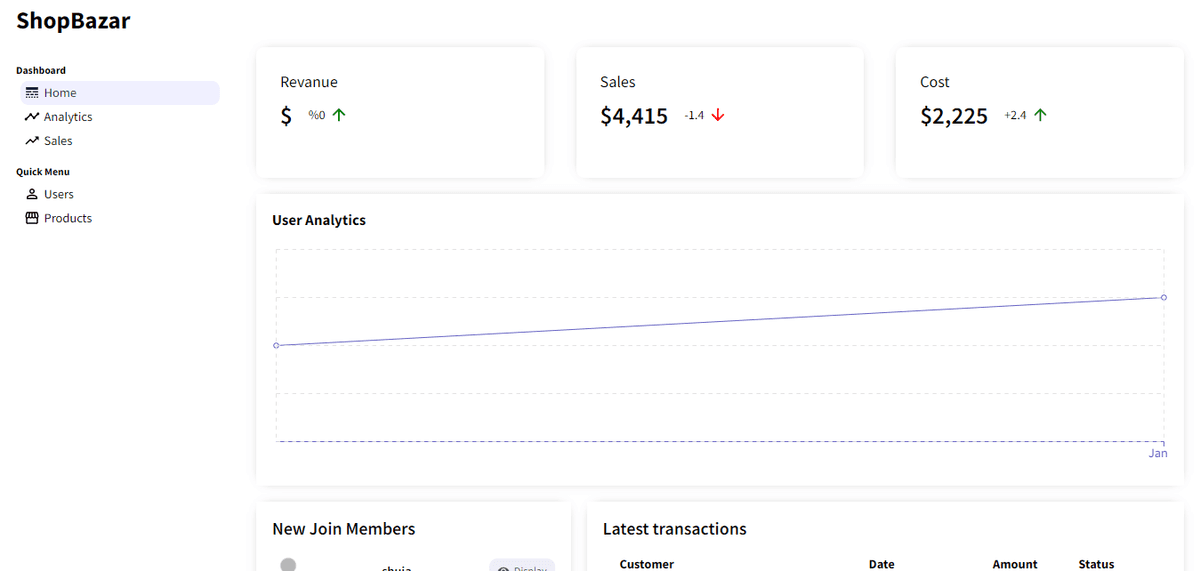Click the 'Sales' title in the stats card
This screenshot has height=571, width=1200.
click(618, 82)
